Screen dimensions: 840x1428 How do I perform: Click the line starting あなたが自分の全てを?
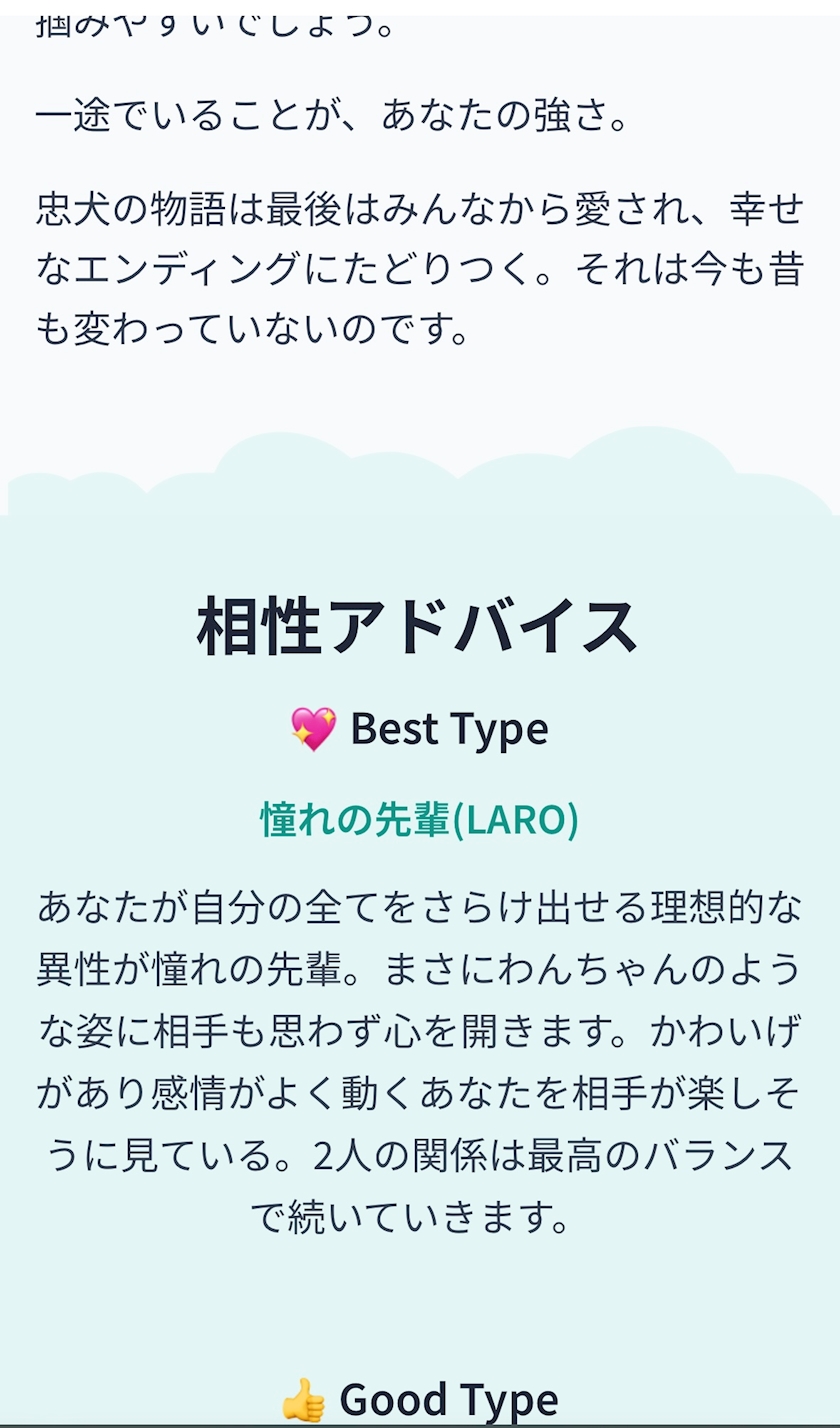419,909
